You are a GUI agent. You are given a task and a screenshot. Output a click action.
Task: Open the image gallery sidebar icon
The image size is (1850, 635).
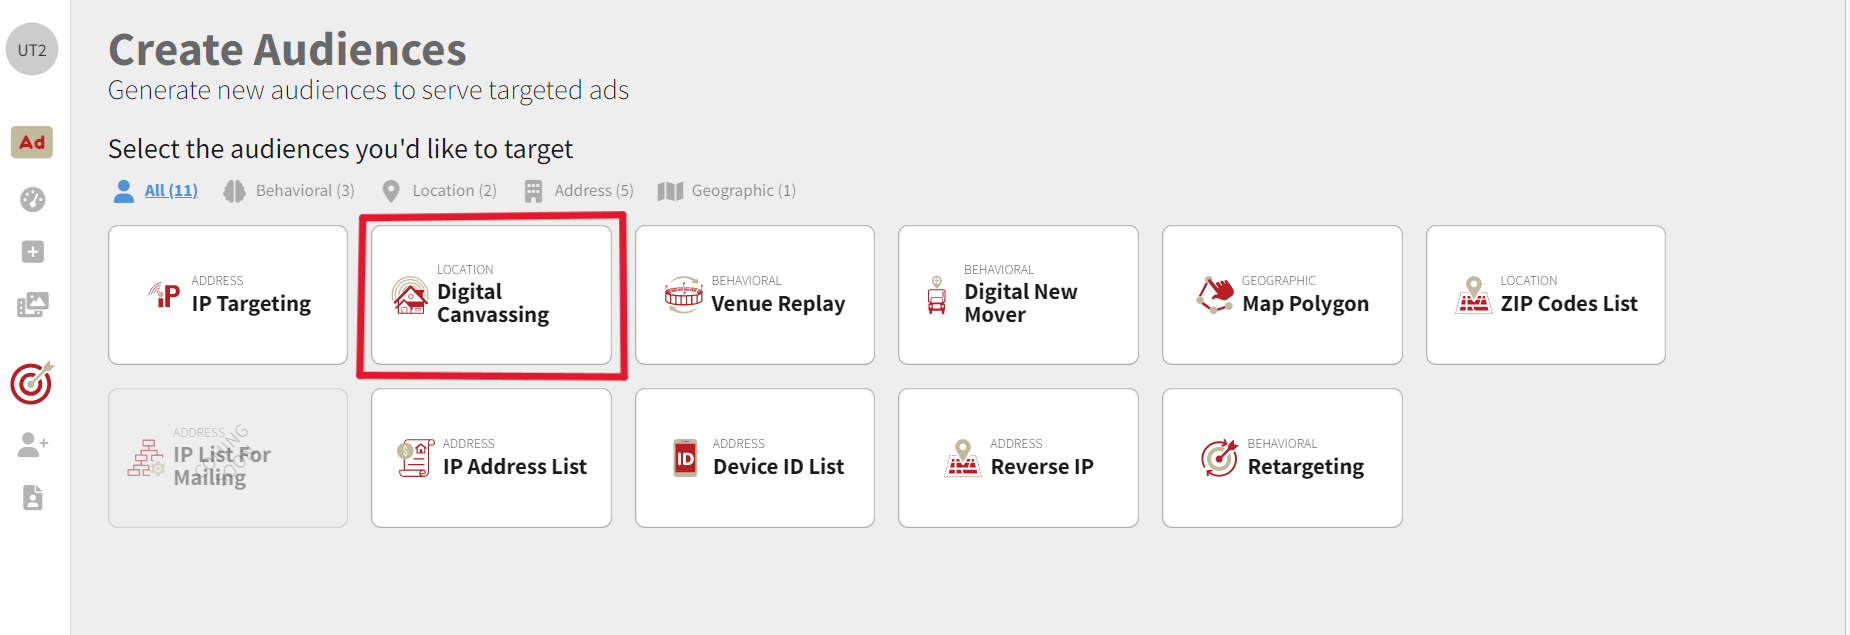point(32,304)
